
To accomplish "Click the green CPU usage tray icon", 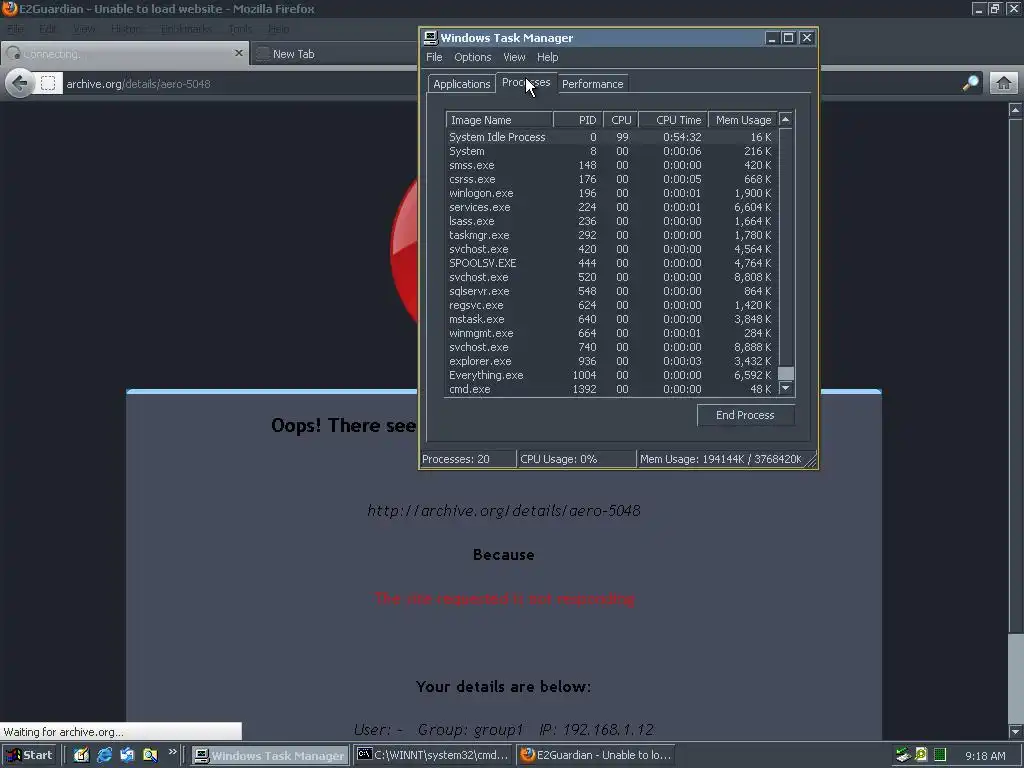I will pos(940,756).
